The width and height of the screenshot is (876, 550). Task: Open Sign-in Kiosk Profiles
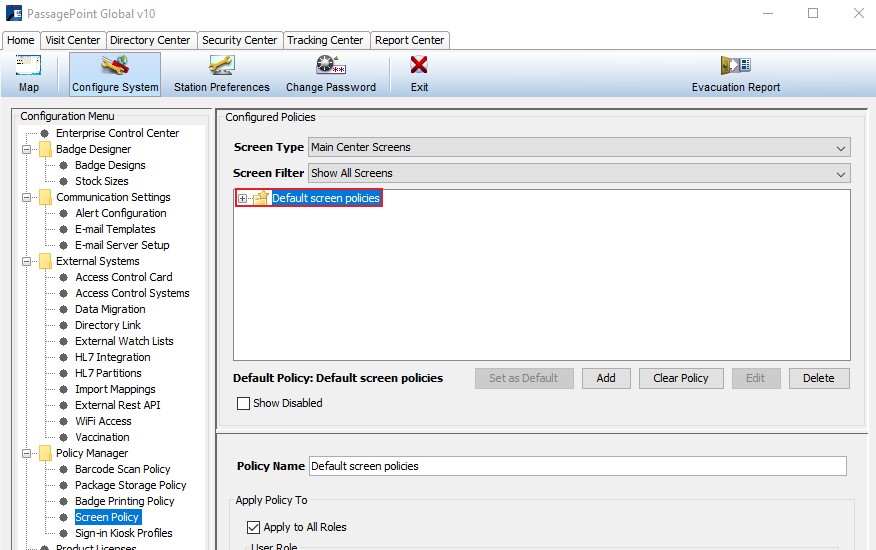tap(123, 534)
